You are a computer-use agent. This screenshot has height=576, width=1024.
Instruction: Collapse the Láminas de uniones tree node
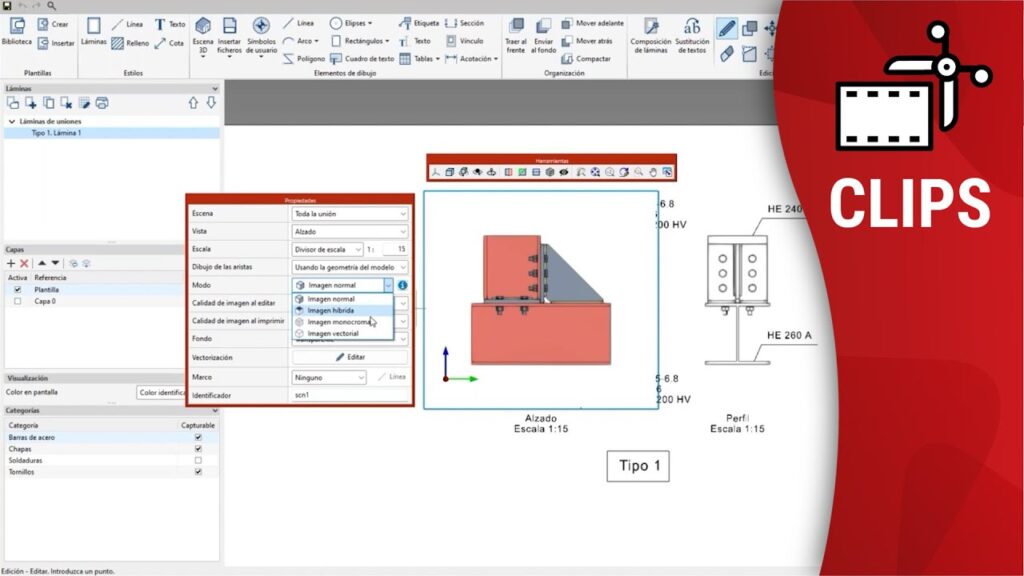[12, 121]
